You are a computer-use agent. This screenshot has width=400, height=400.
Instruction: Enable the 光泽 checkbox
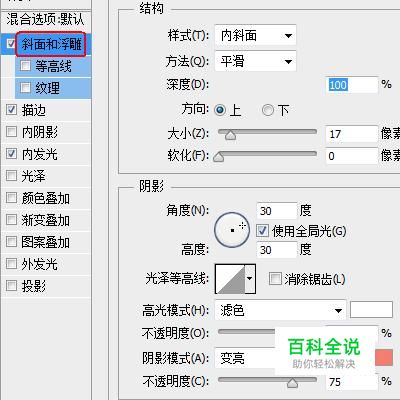(x=11, y=176)
